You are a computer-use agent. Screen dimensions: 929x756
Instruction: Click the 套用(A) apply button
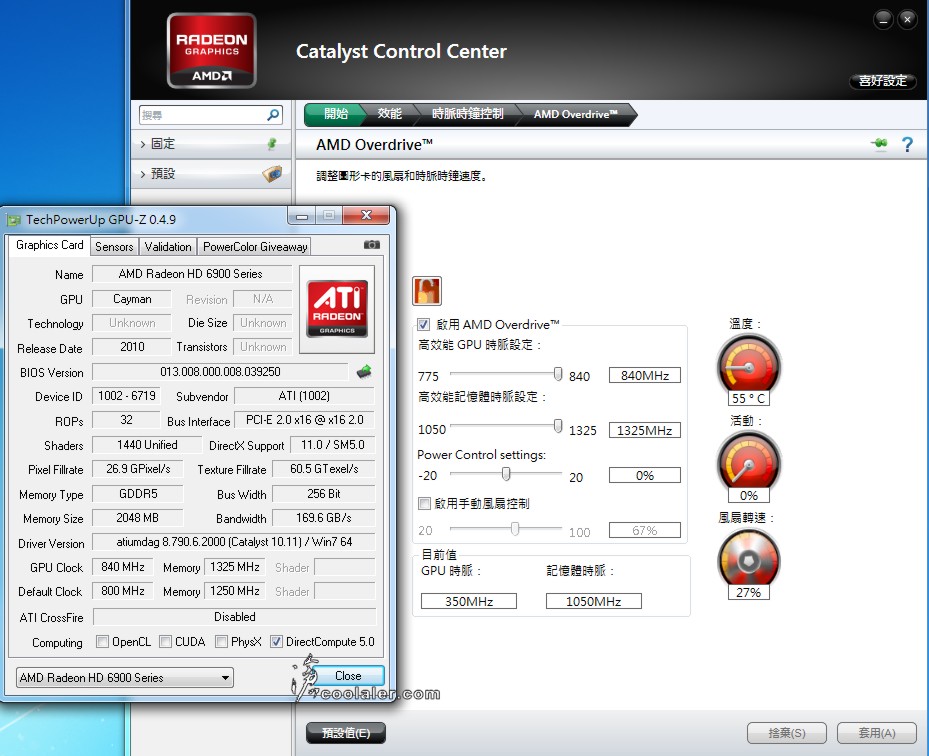[x=877, y=733]
